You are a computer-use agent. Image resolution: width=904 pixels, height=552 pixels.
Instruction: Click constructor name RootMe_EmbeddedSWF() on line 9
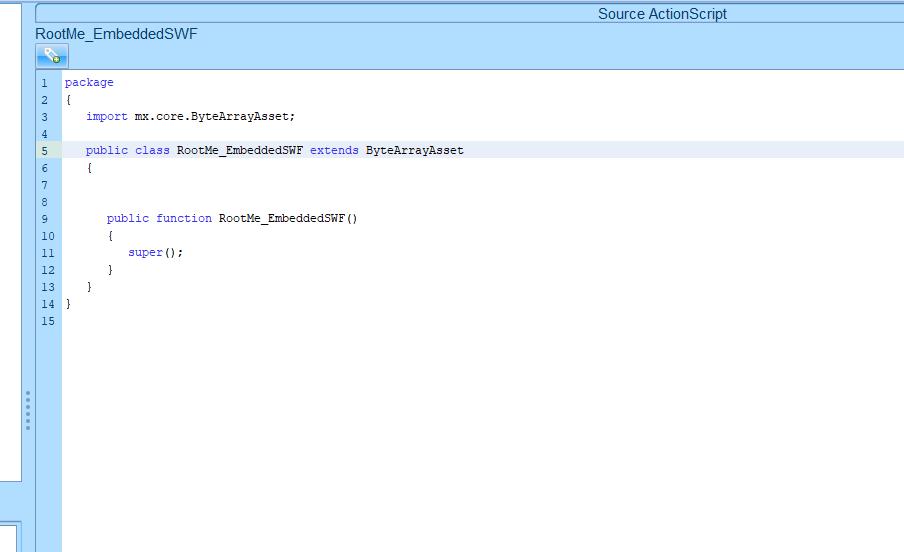coord(288,219)
